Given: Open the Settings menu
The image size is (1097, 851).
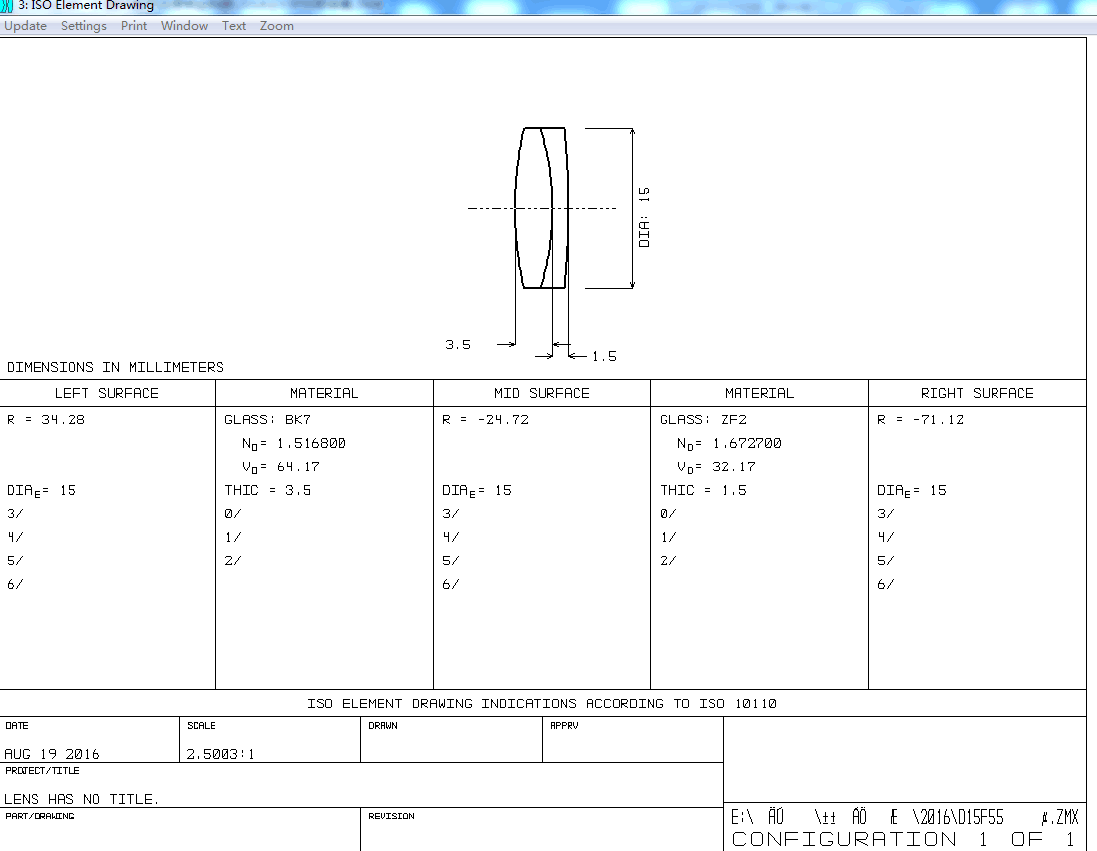Looking at the screenshot, I should 83,26.
